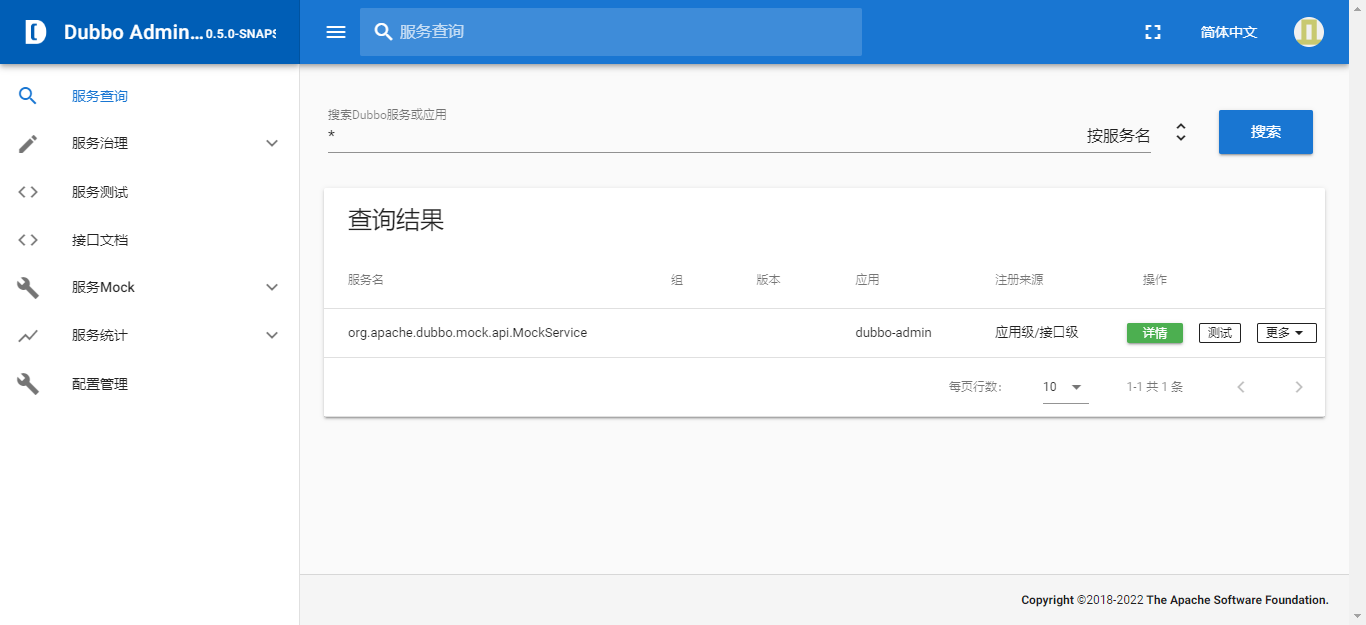
Task: Select 服务查询 in the sidebar menu
Action: [x=97, y=95]
